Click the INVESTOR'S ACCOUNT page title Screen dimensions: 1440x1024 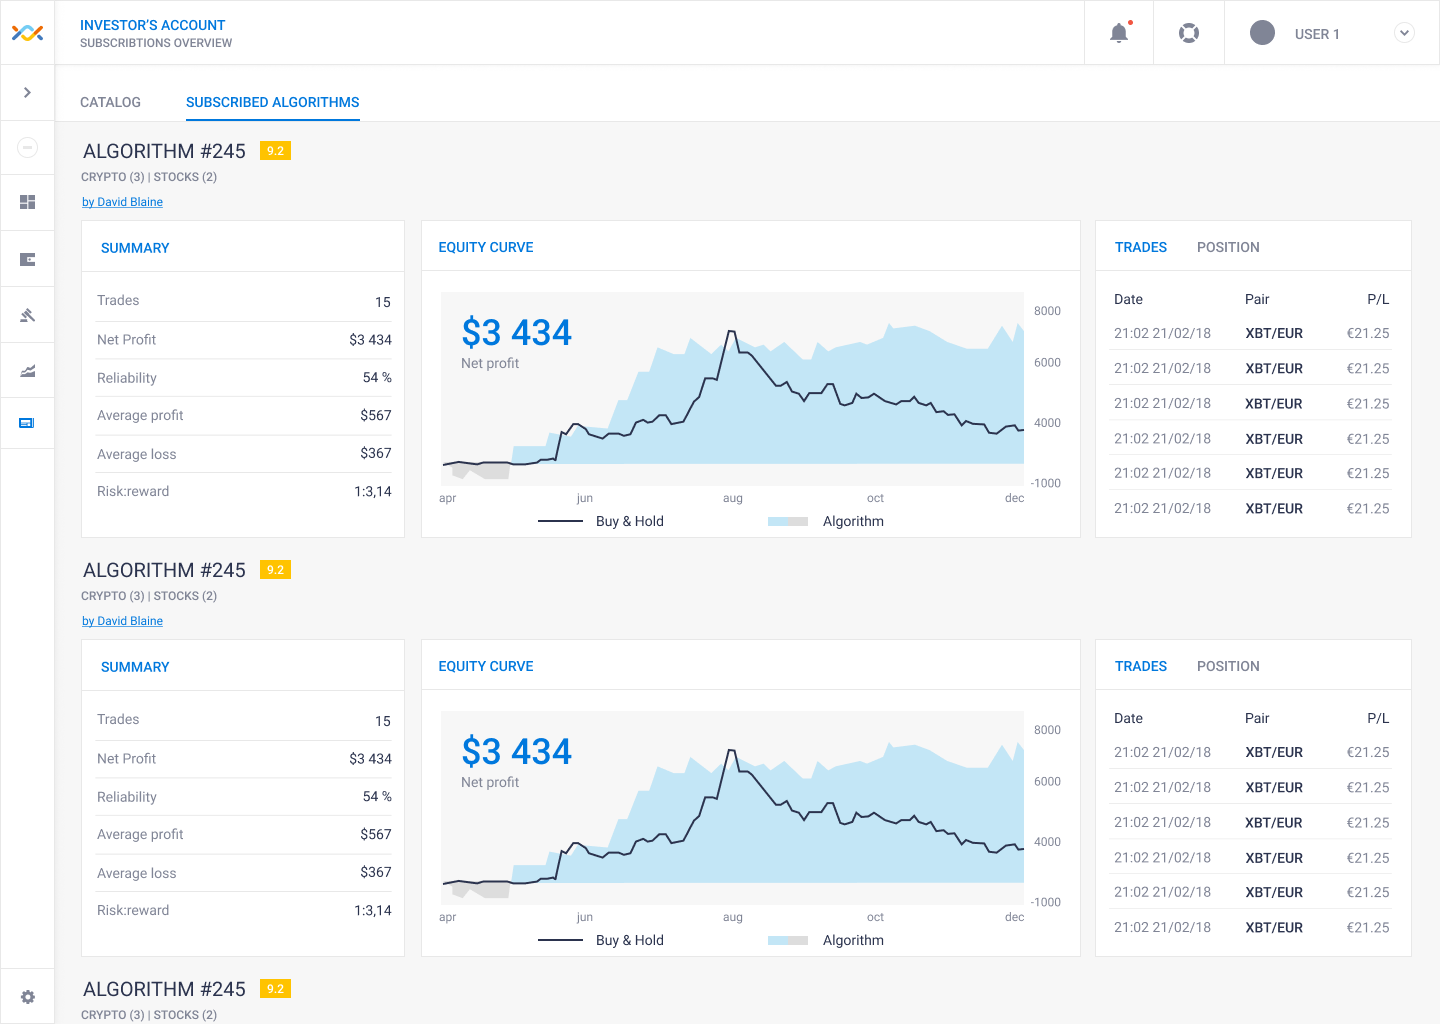153,25
